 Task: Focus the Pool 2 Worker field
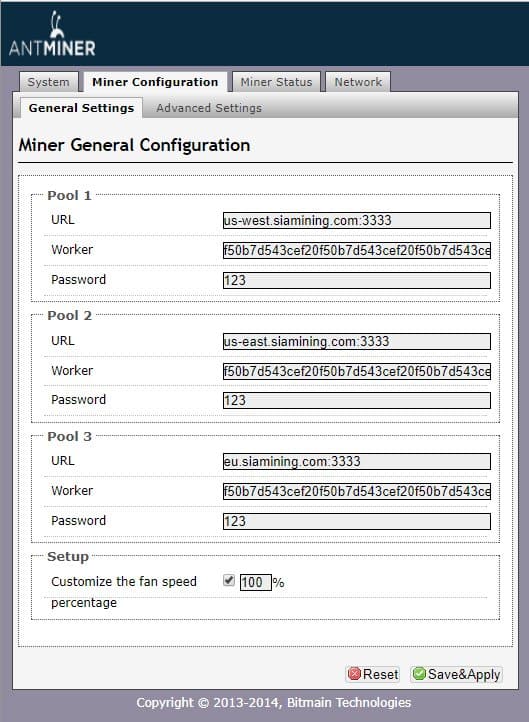[x=357, y=371]
